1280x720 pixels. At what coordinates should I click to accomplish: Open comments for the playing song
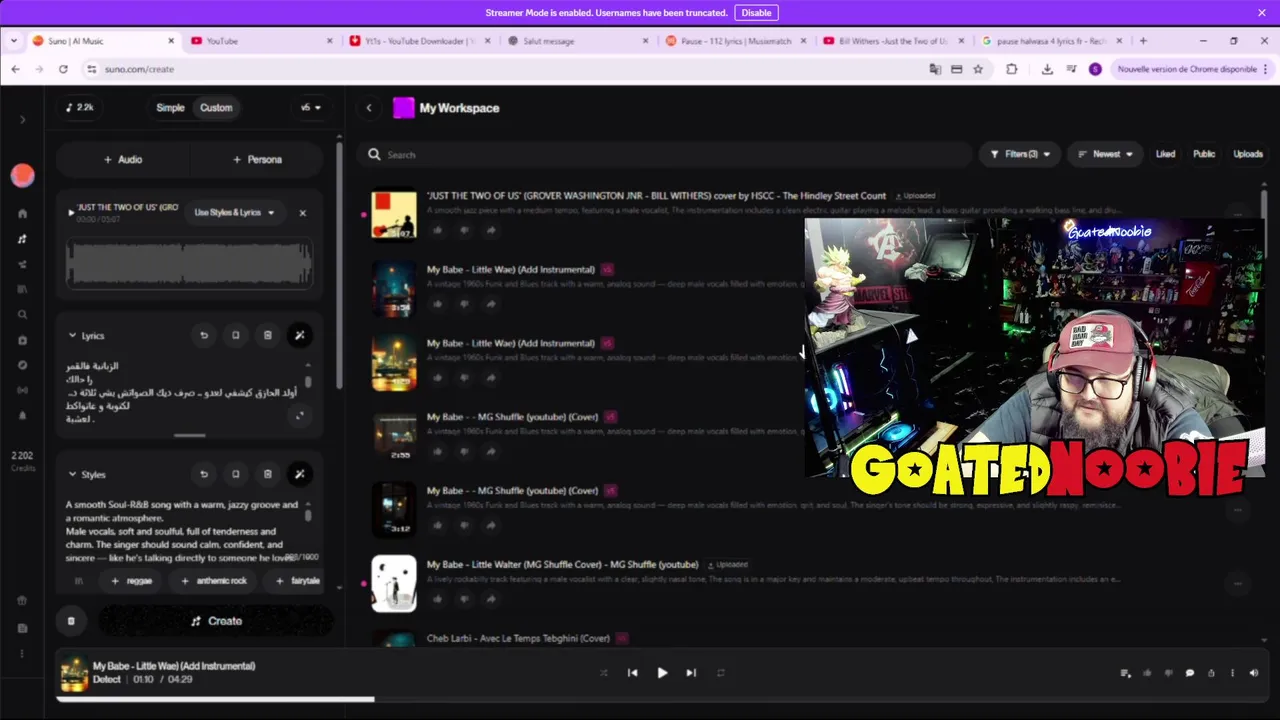(x=1190, y=673)
